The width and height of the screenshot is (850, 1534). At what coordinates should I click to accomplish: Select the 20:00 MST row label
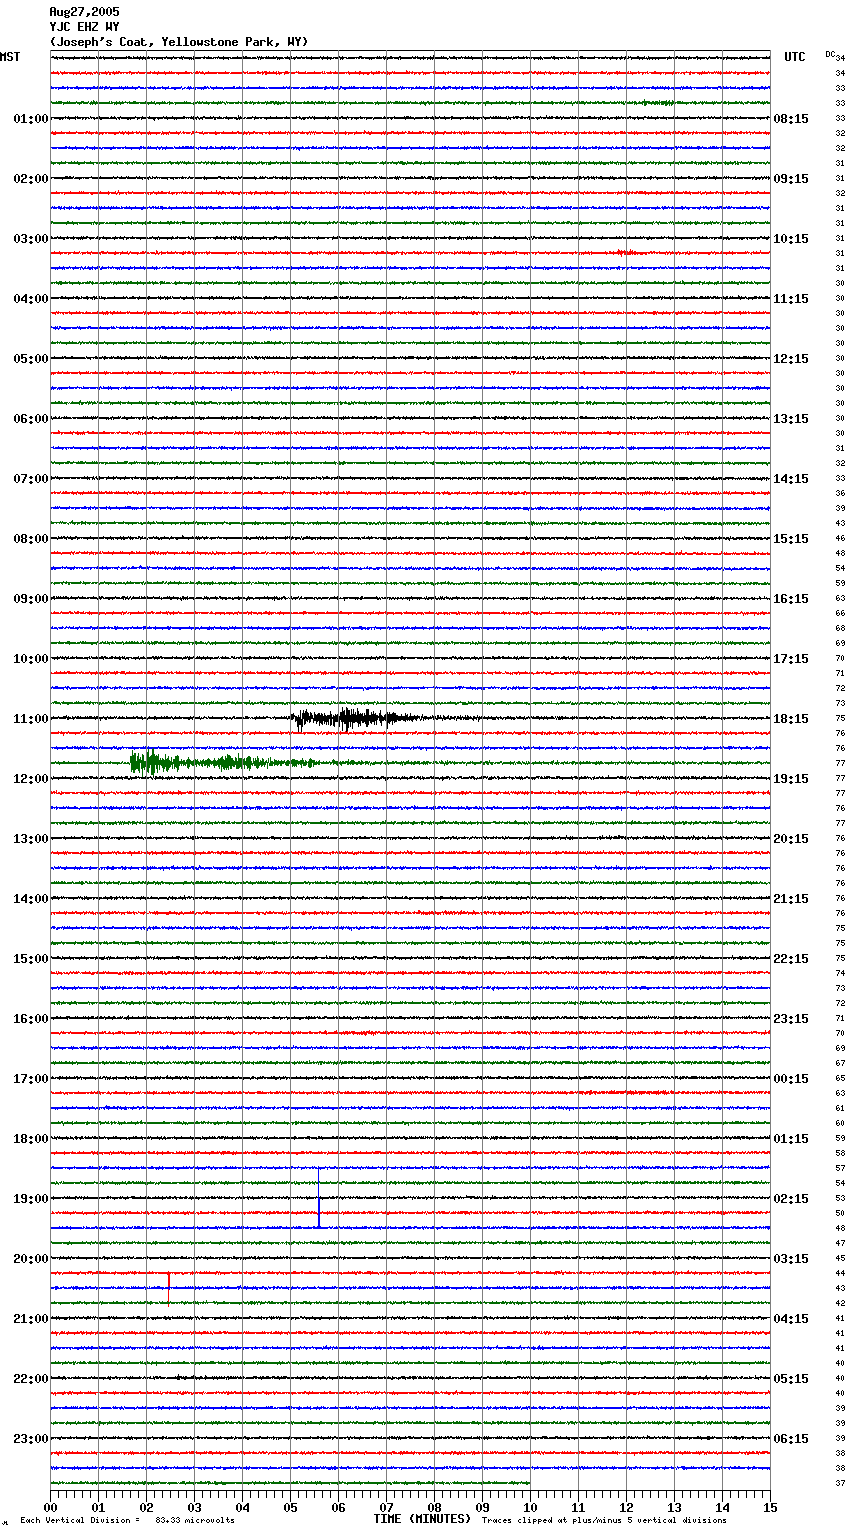pyautogui.click(x=31, y=1259)
